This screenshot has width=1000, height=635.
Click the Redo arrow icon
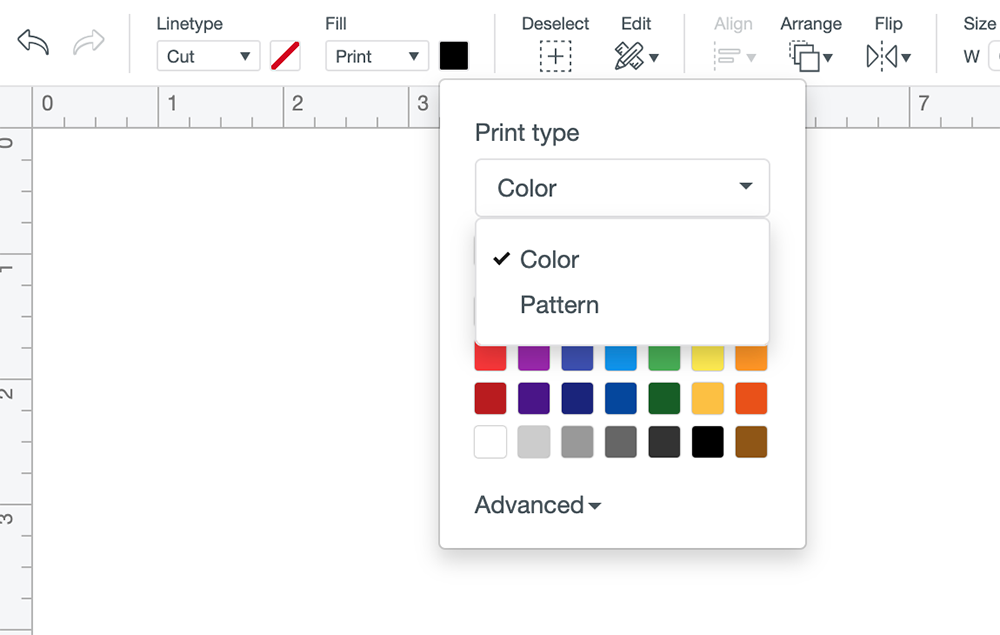tap(89, 43)
